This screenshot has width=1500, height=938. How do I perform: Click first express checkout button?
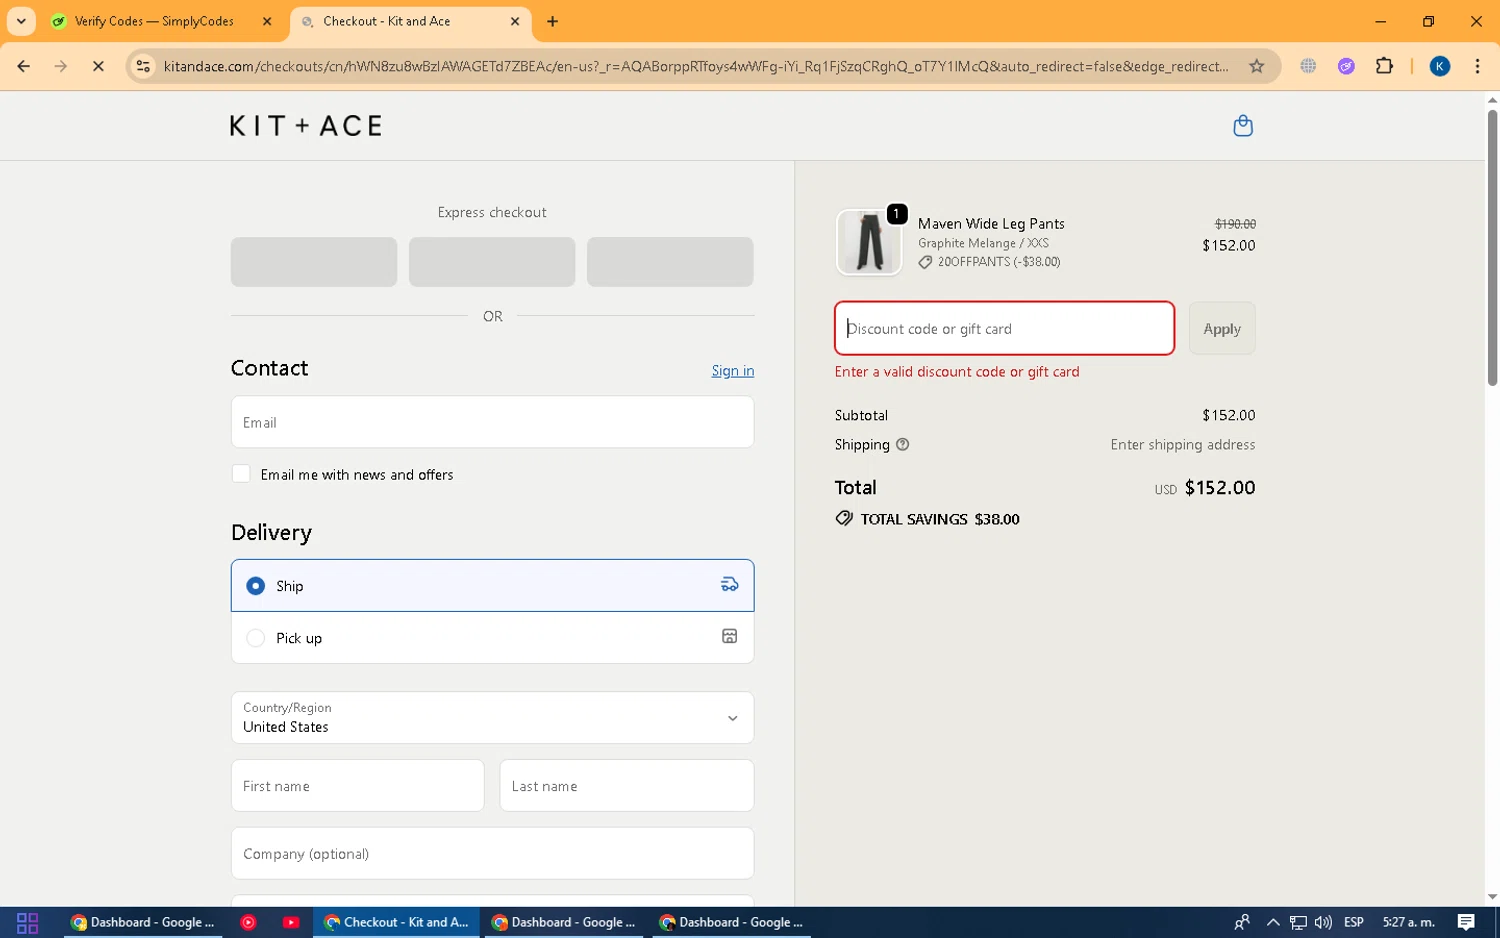point(314,262)
